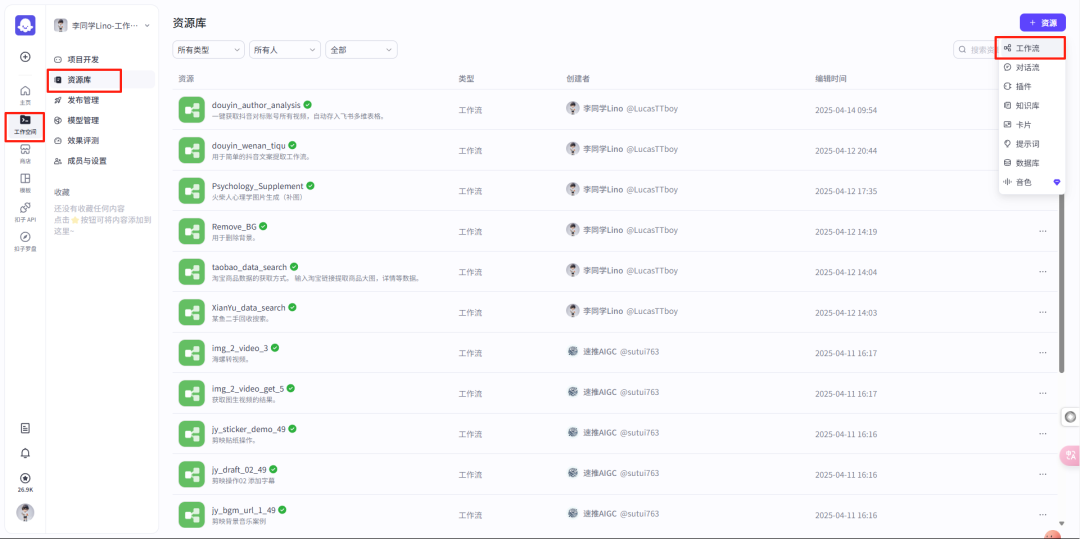Click the 编辑时间 column header
1080x539 pixels.
tap(831, 79)
